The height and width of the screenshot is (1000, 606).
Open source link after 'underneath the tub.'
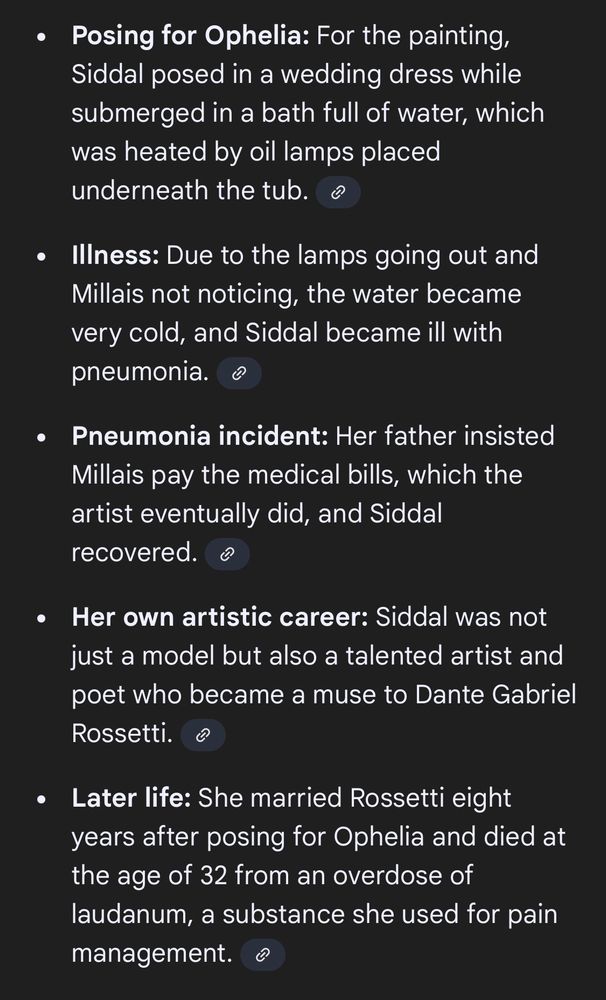[339, 191]
